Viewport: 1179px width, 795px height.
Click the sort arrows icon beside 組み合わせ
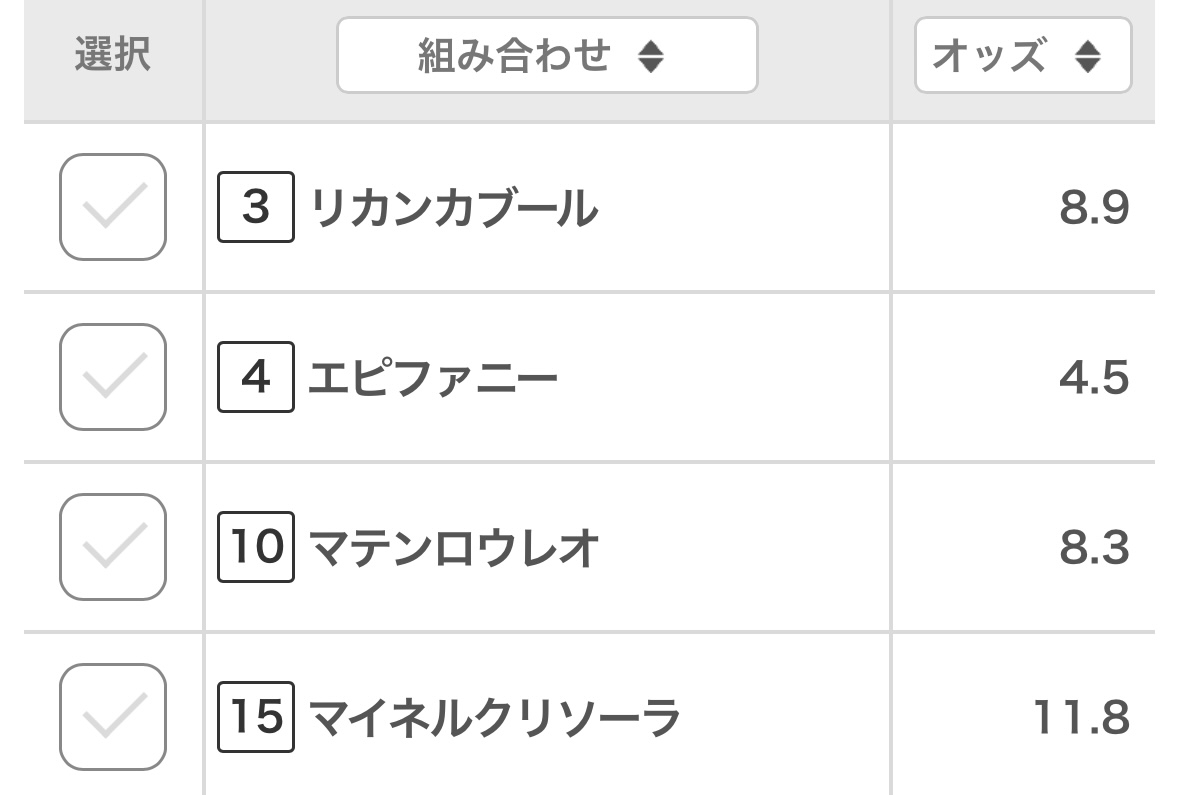651,56
